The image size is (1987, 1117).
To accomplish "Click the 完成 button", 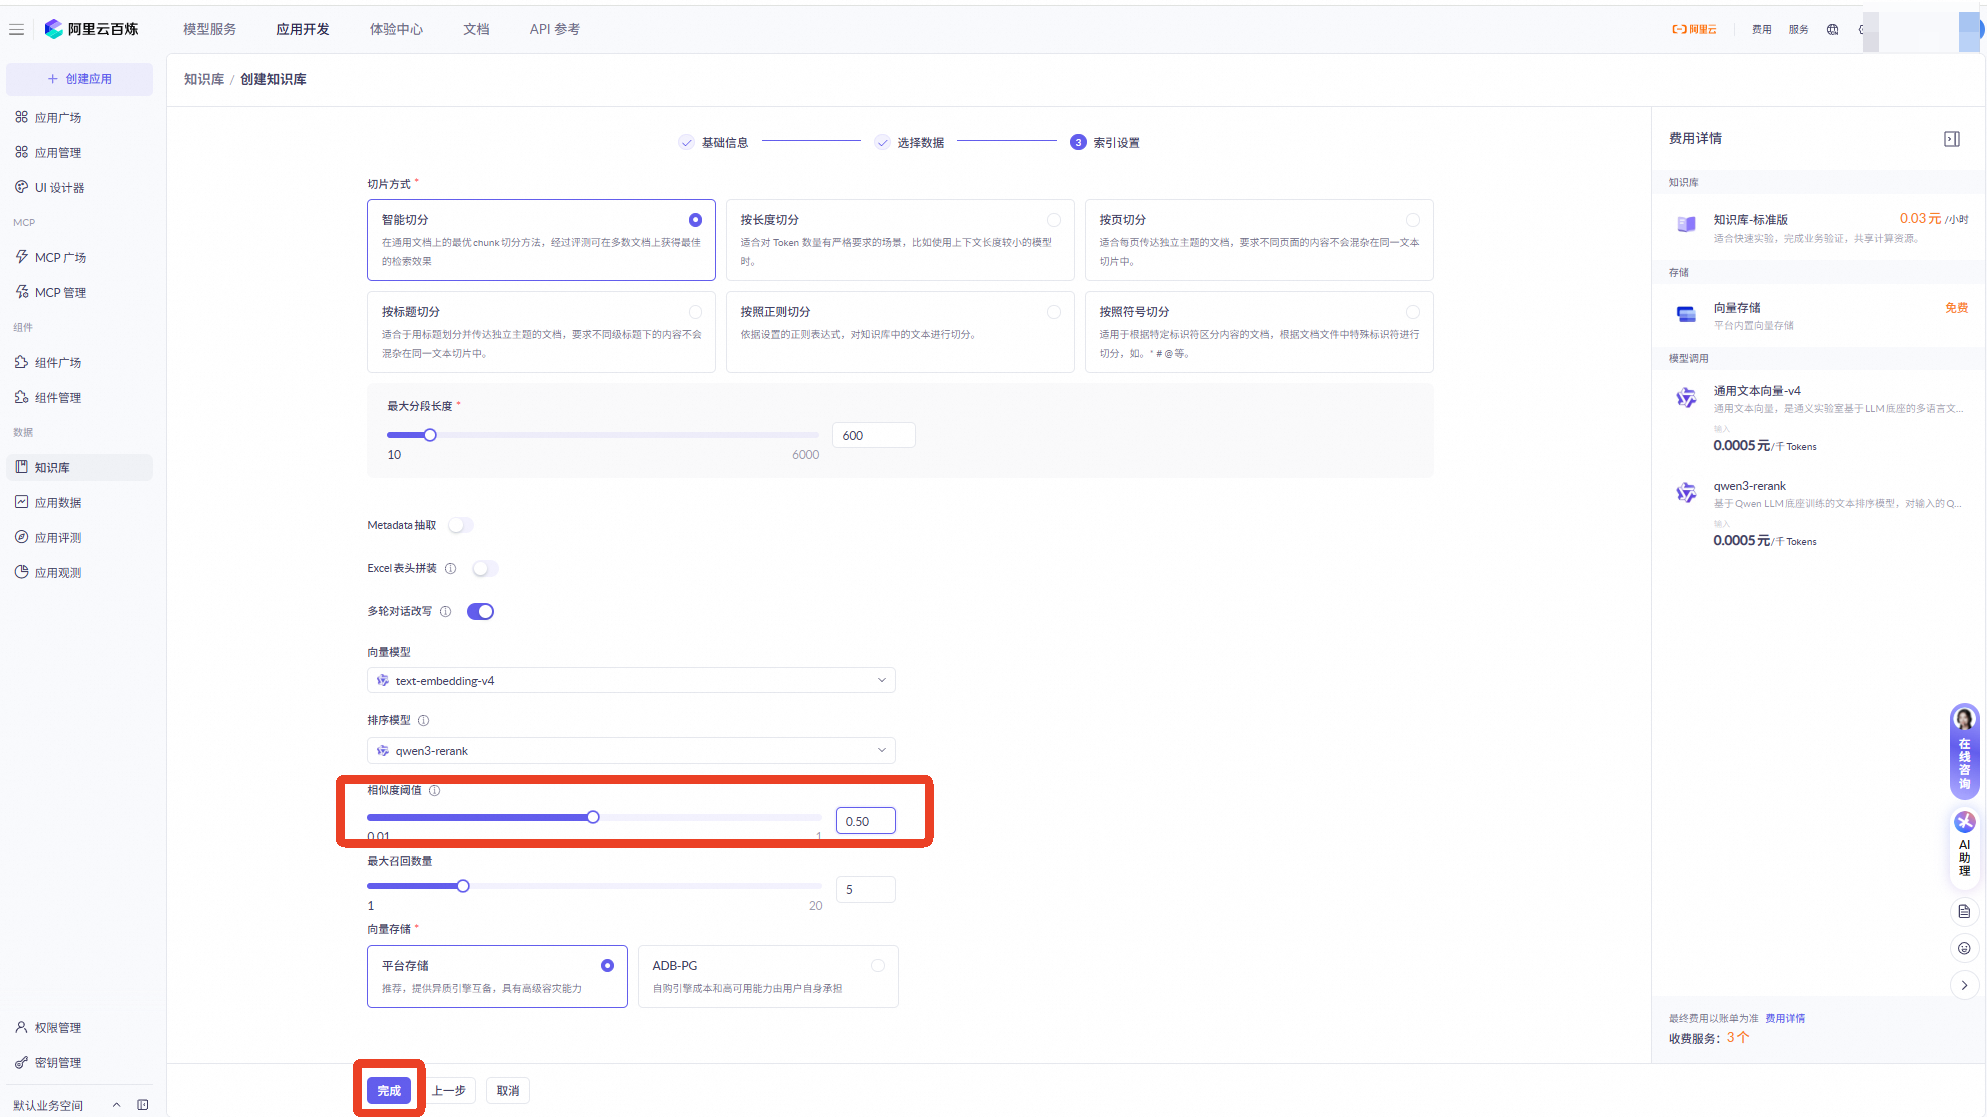I will (389, 1090).
